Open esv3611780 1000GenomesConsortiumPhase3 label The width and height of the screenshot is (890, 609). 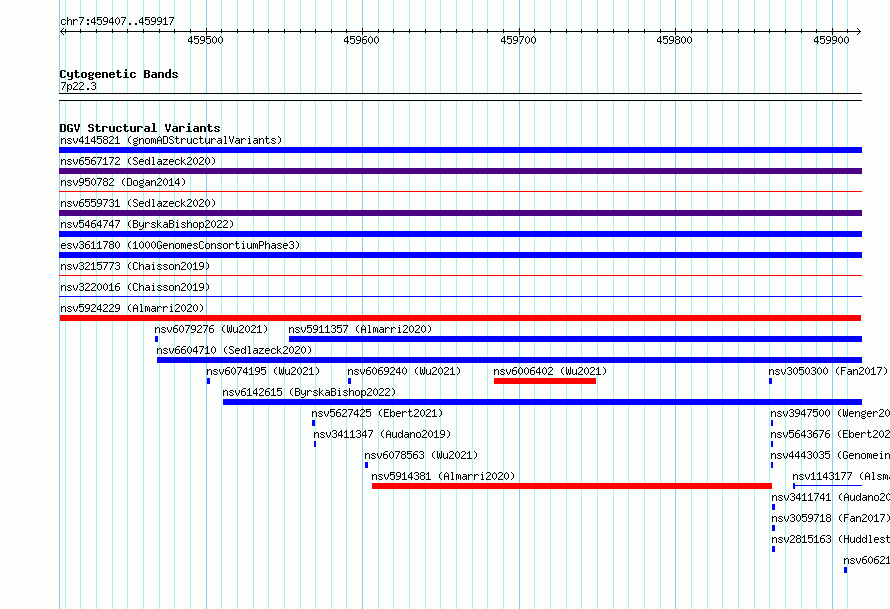[180, 245]
